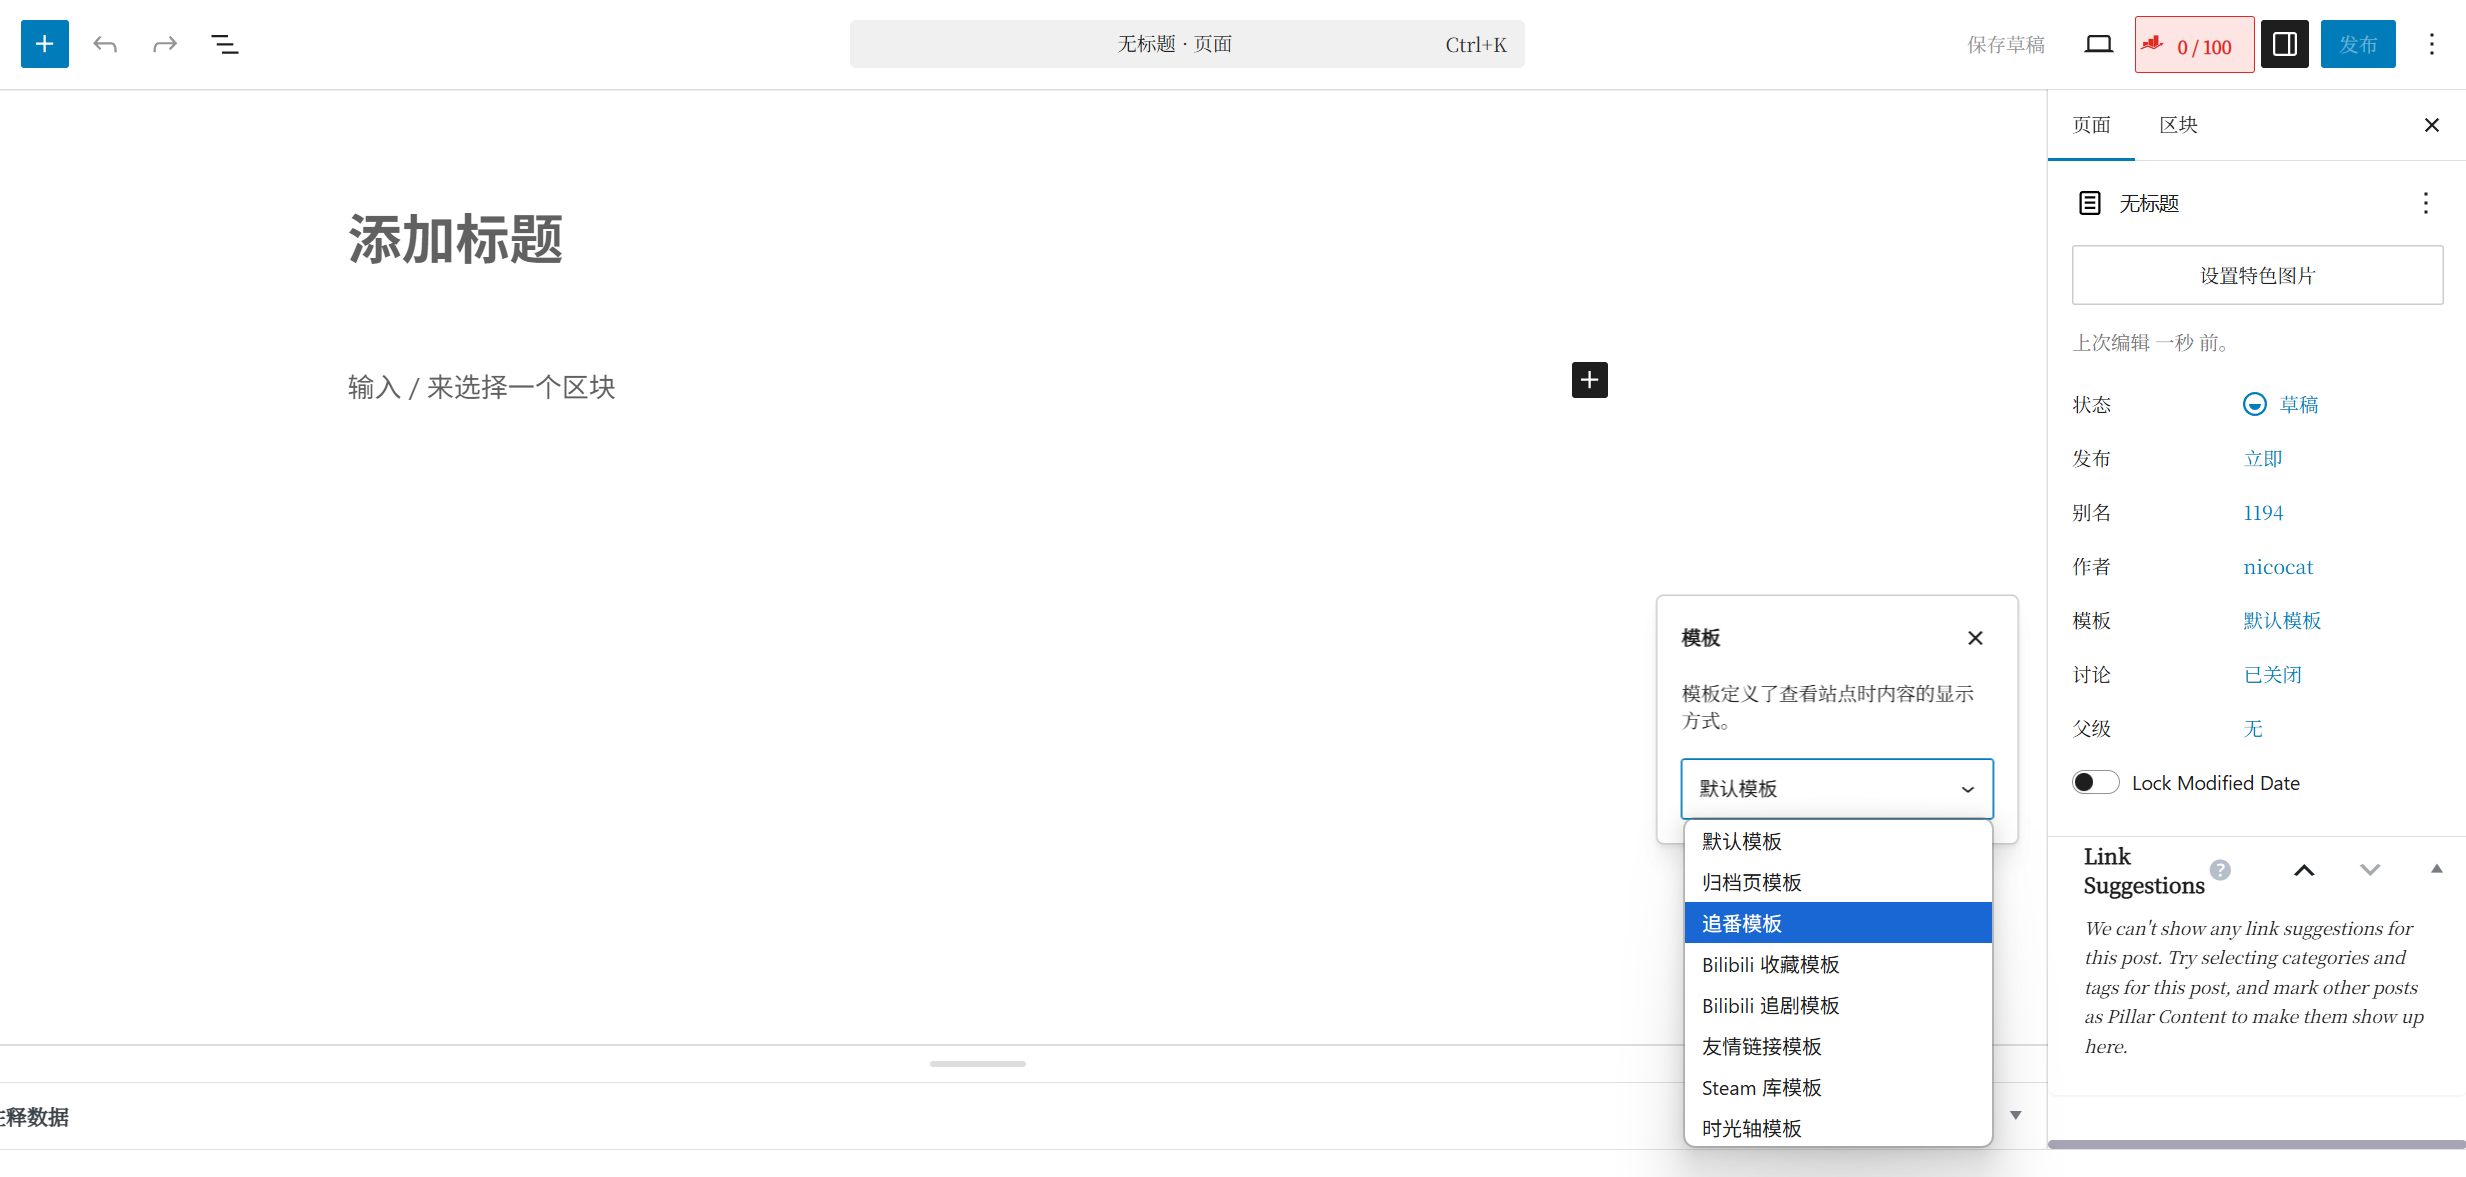Click the undo arrow icon
The image size is (2466, 1177).
(x=105, y=44)
